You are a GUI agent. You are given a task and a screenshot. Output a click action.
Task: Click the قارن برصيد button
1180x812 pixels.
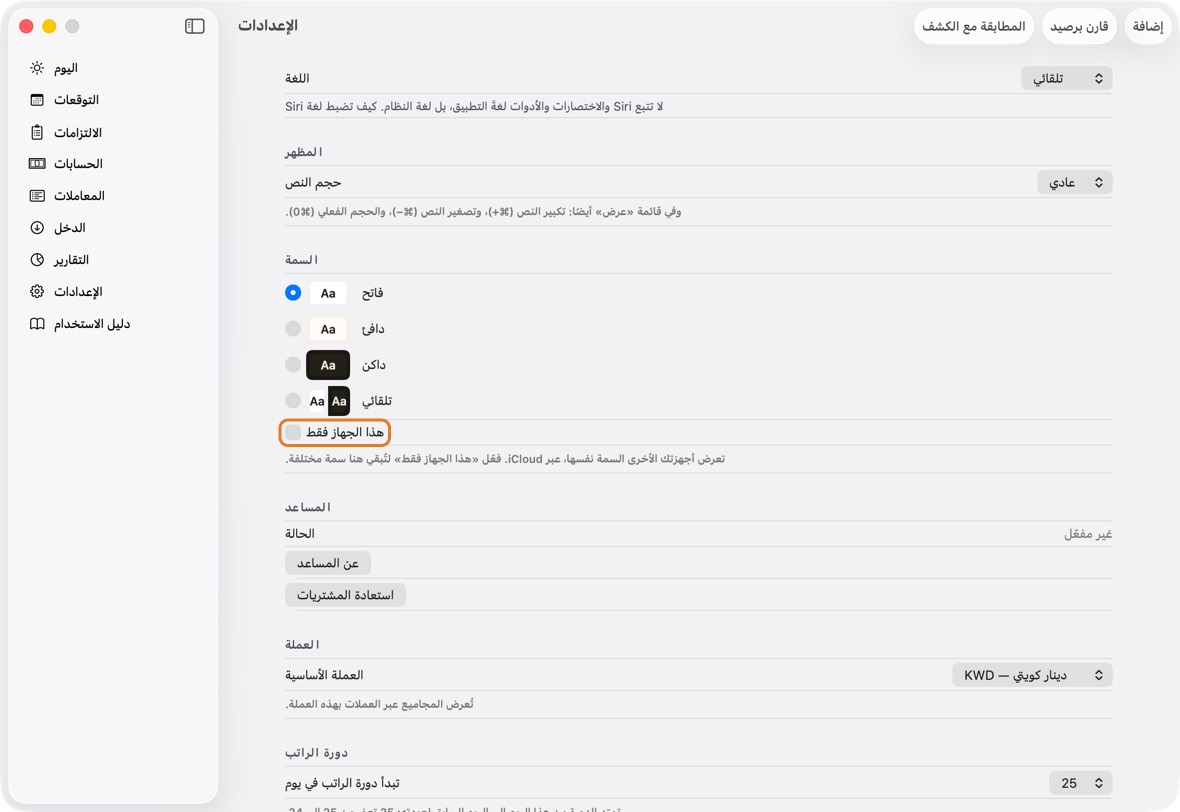pos(1079,26)
